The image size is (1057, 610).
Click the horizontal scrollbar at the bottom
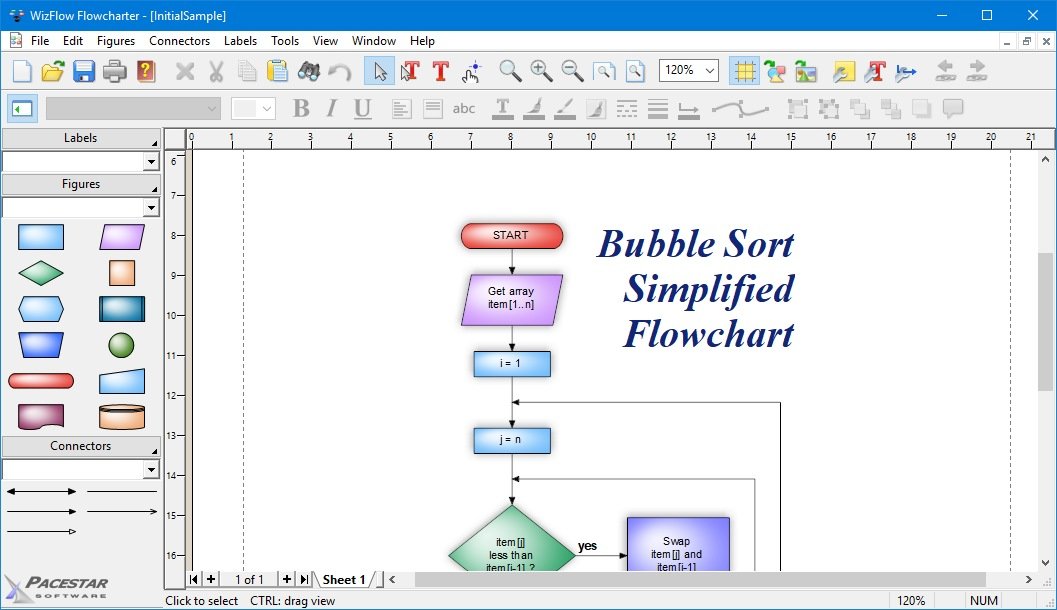[x=700, y=579]
